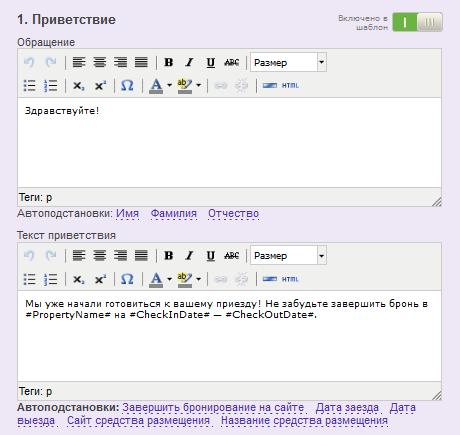This screenshot has width=460, height=435.
Task: Remove link in the Обращение editor
Action: tap(241, 86)
